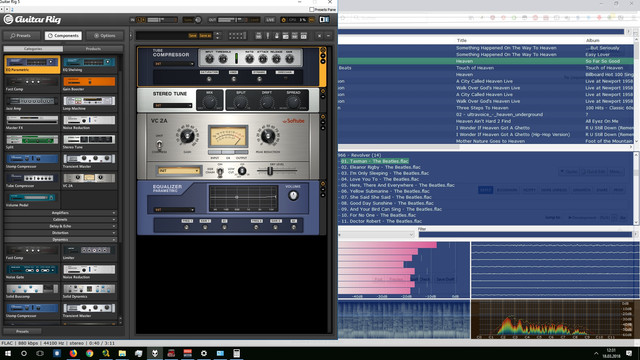Toggle power on the VC 2A module
The height and width of the screenshot is (360, 640).
323,117
